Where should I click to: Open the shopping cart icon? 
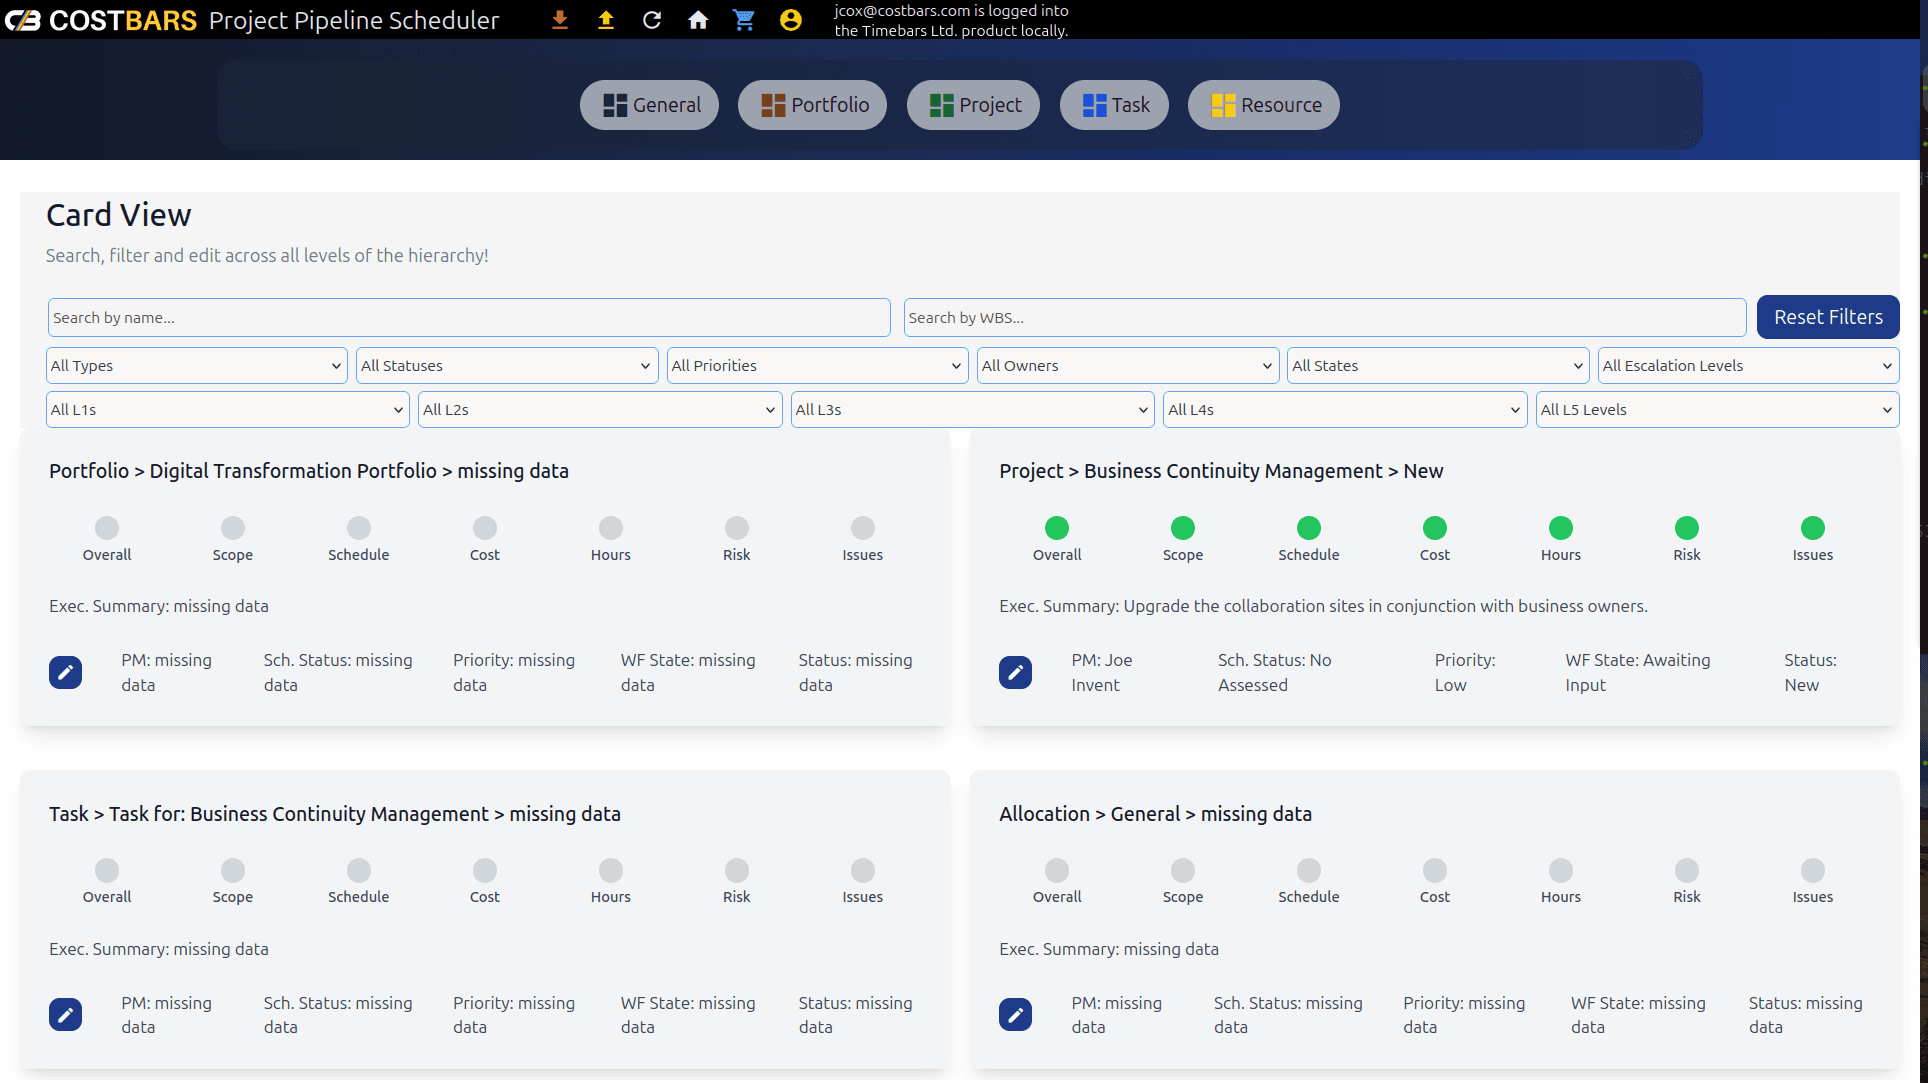[744, 20]
